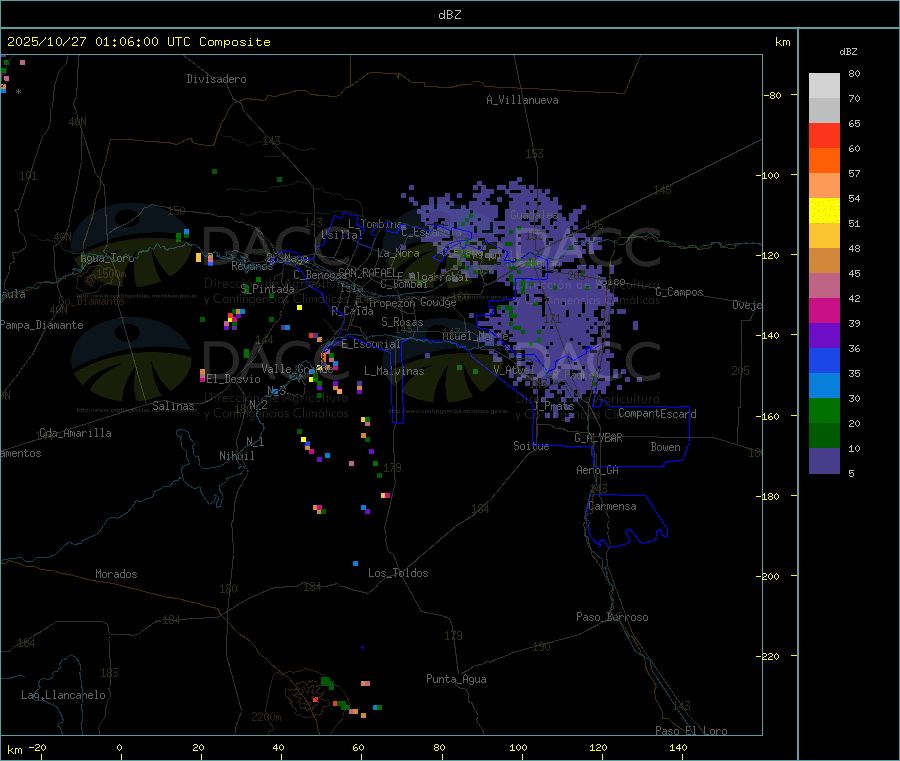This screenshot has height=761, width=900.
Task: Select the Lag_Llancanelo label
Action: pyautogui.click(x=64, y=694)
